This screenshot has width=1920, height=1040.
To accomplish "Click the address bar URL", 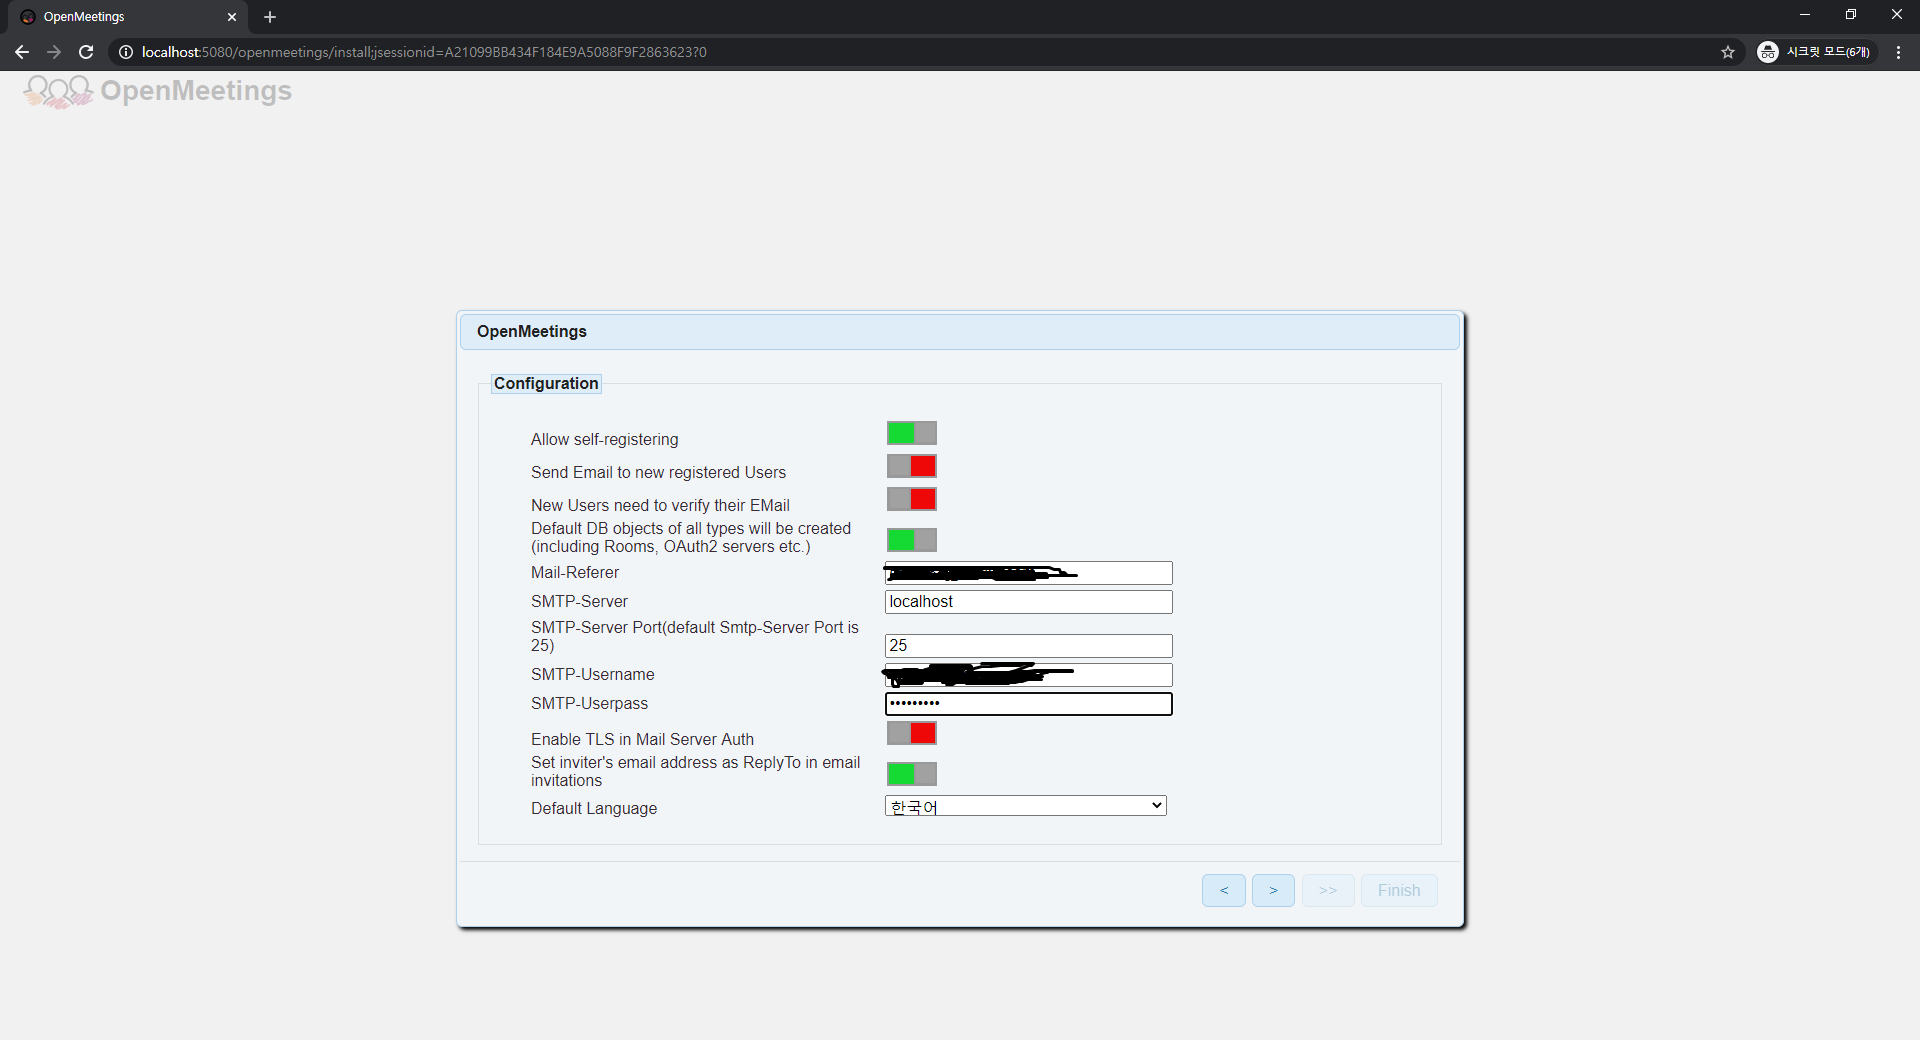I will pos(424,52).
